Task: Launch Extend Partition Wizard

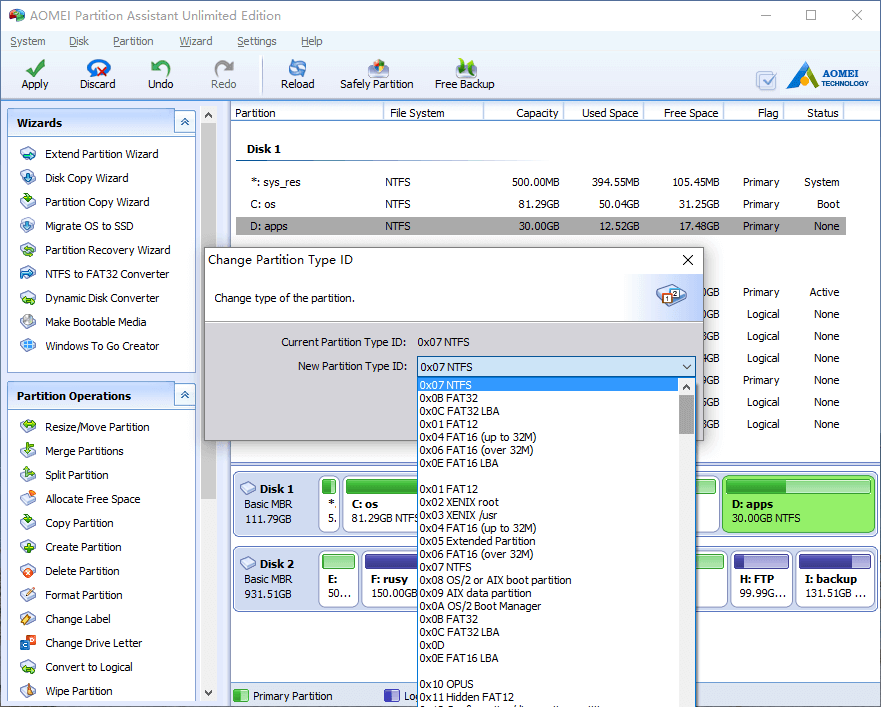Action: coord(102,154)
